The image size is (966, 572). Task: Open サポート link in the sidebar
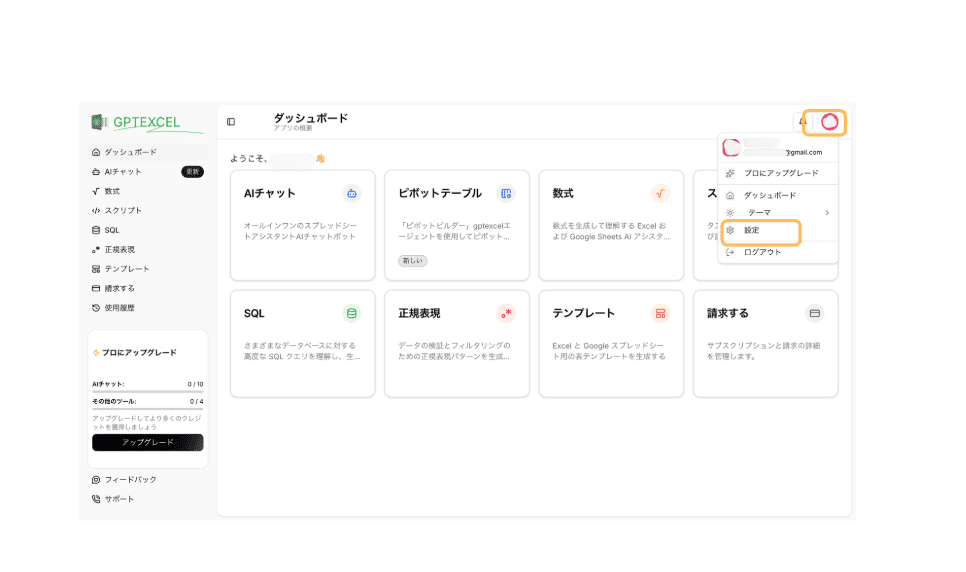coord(119,499)
